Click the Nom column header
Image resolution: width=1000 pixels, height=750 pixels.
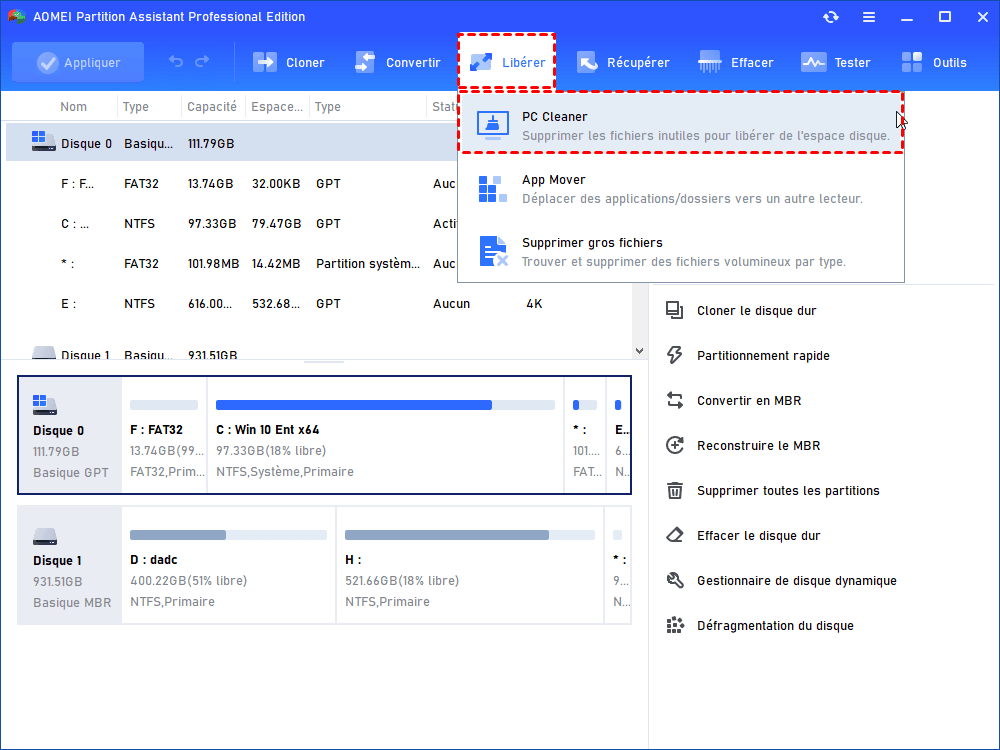coord(73,107)
